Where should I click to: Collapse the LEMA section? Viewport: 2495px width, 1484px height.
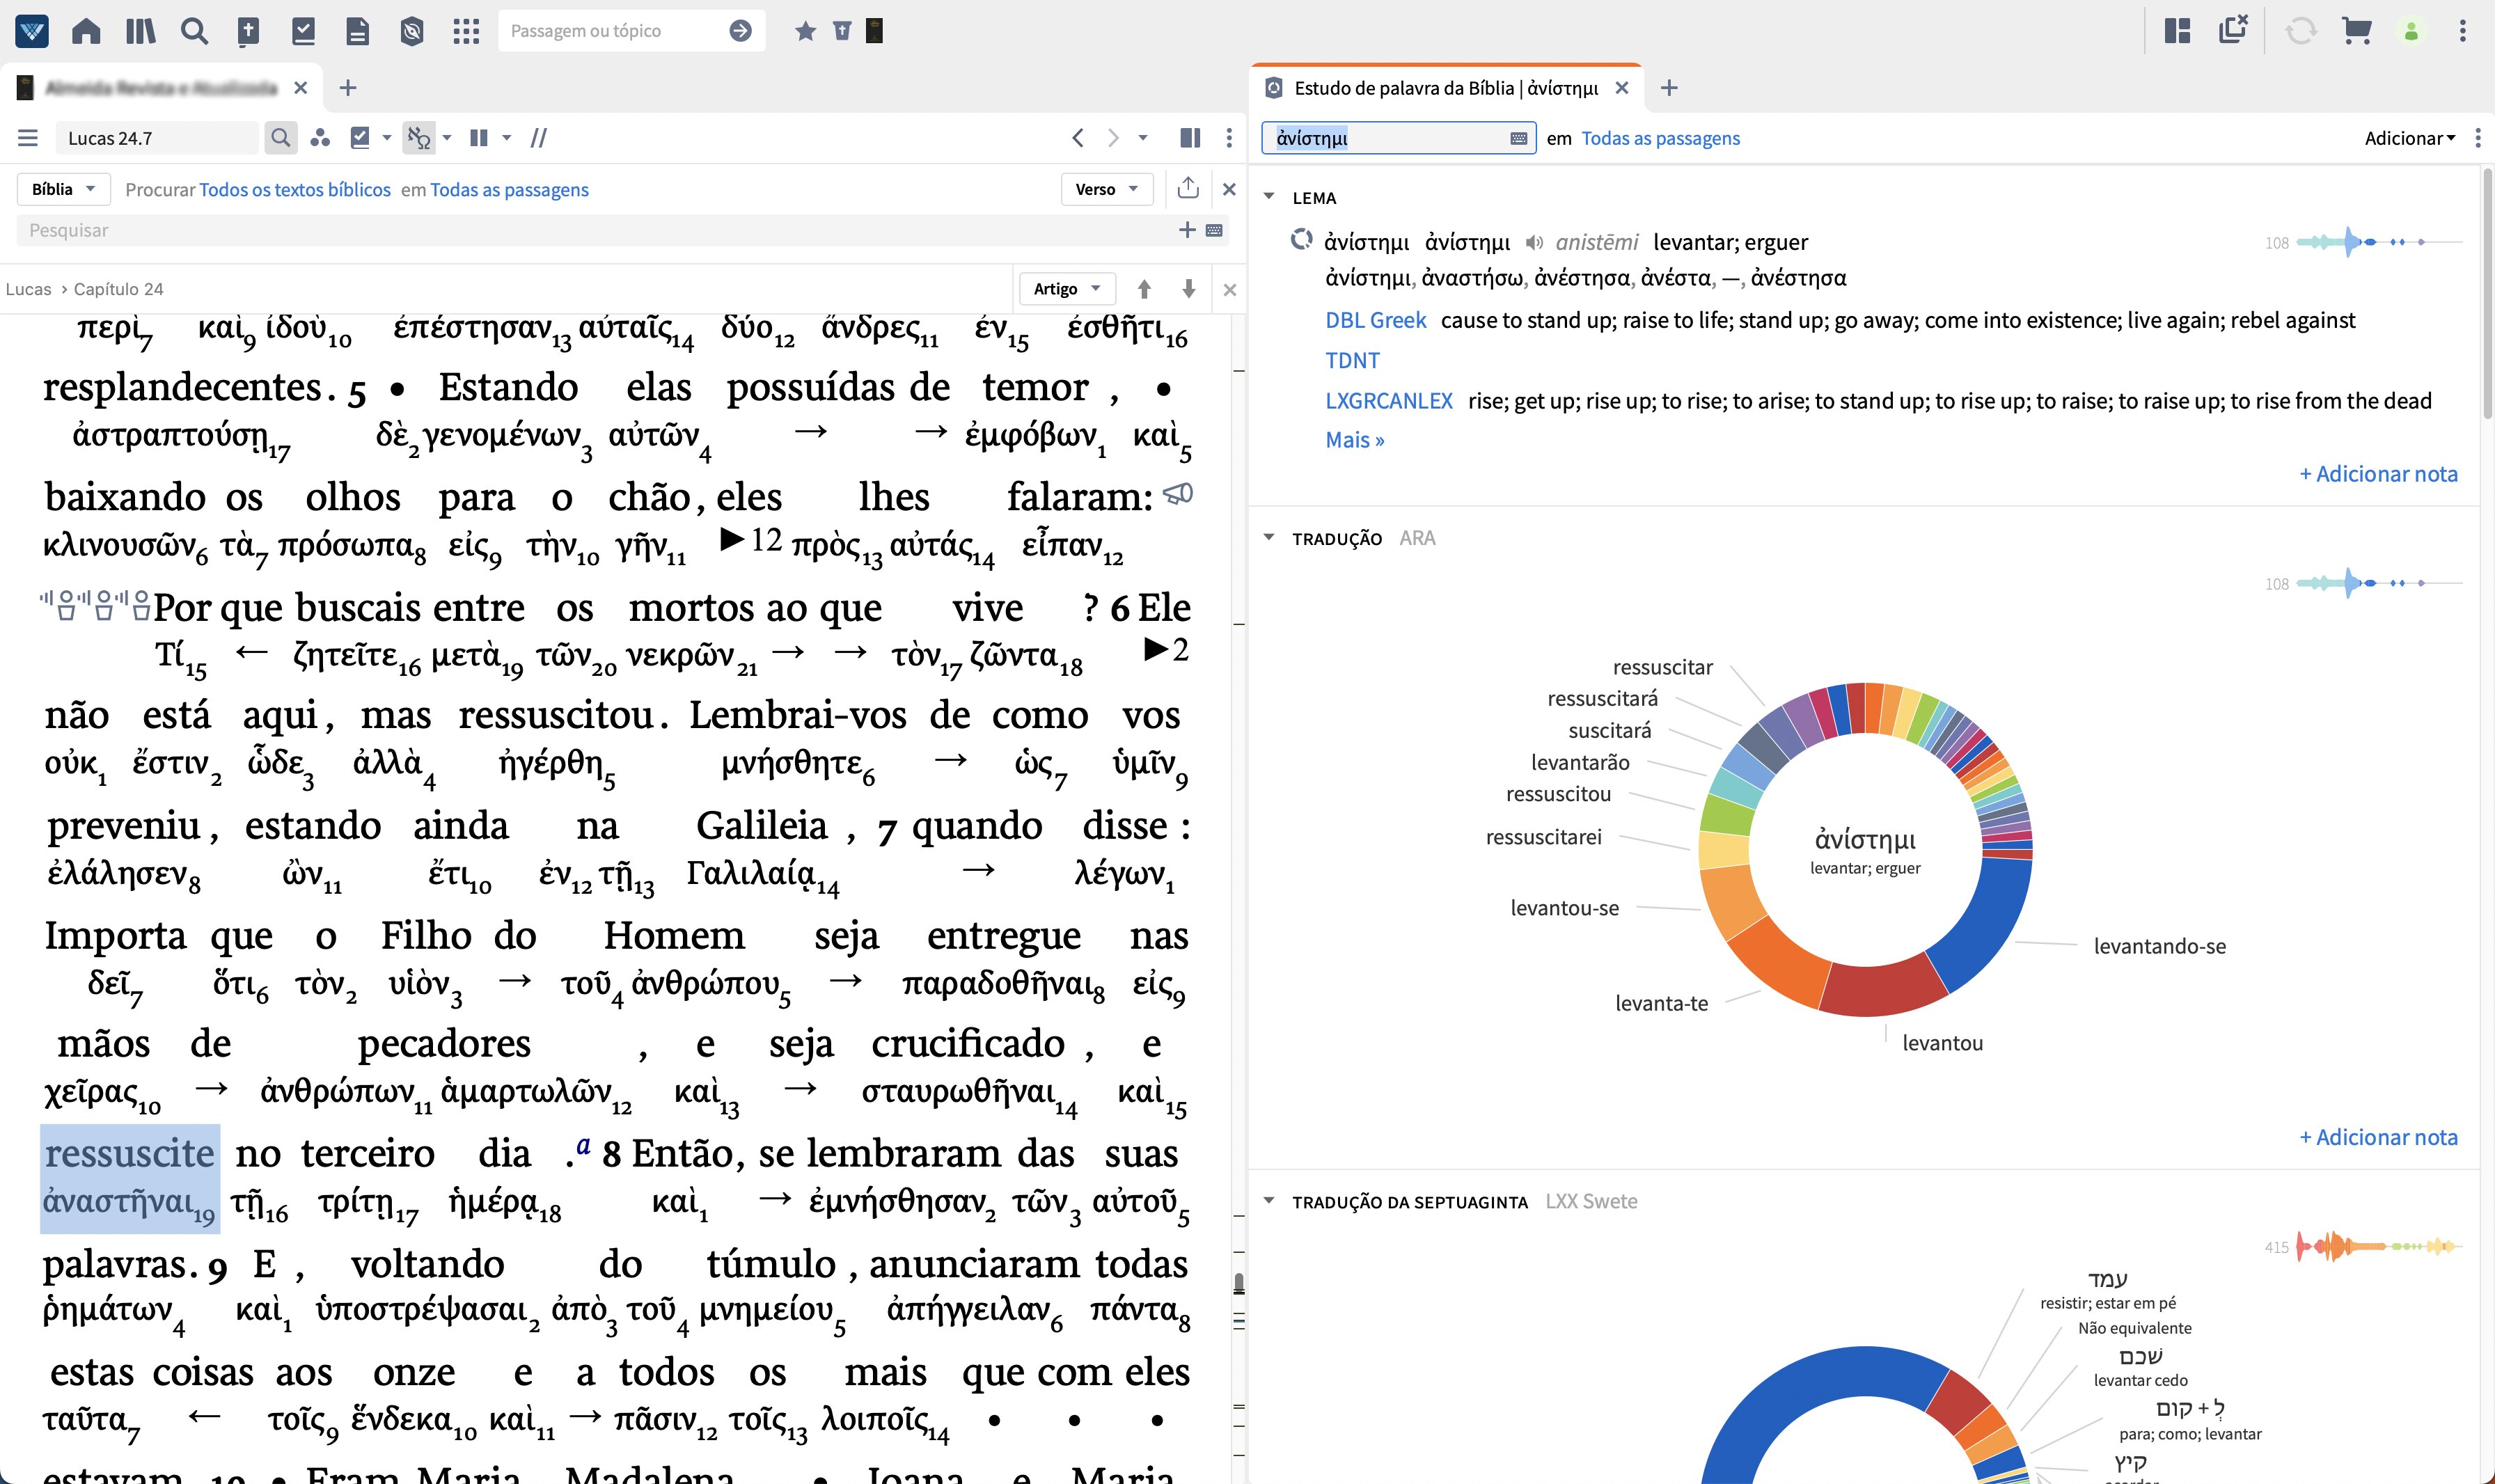tap(1269, 197)
